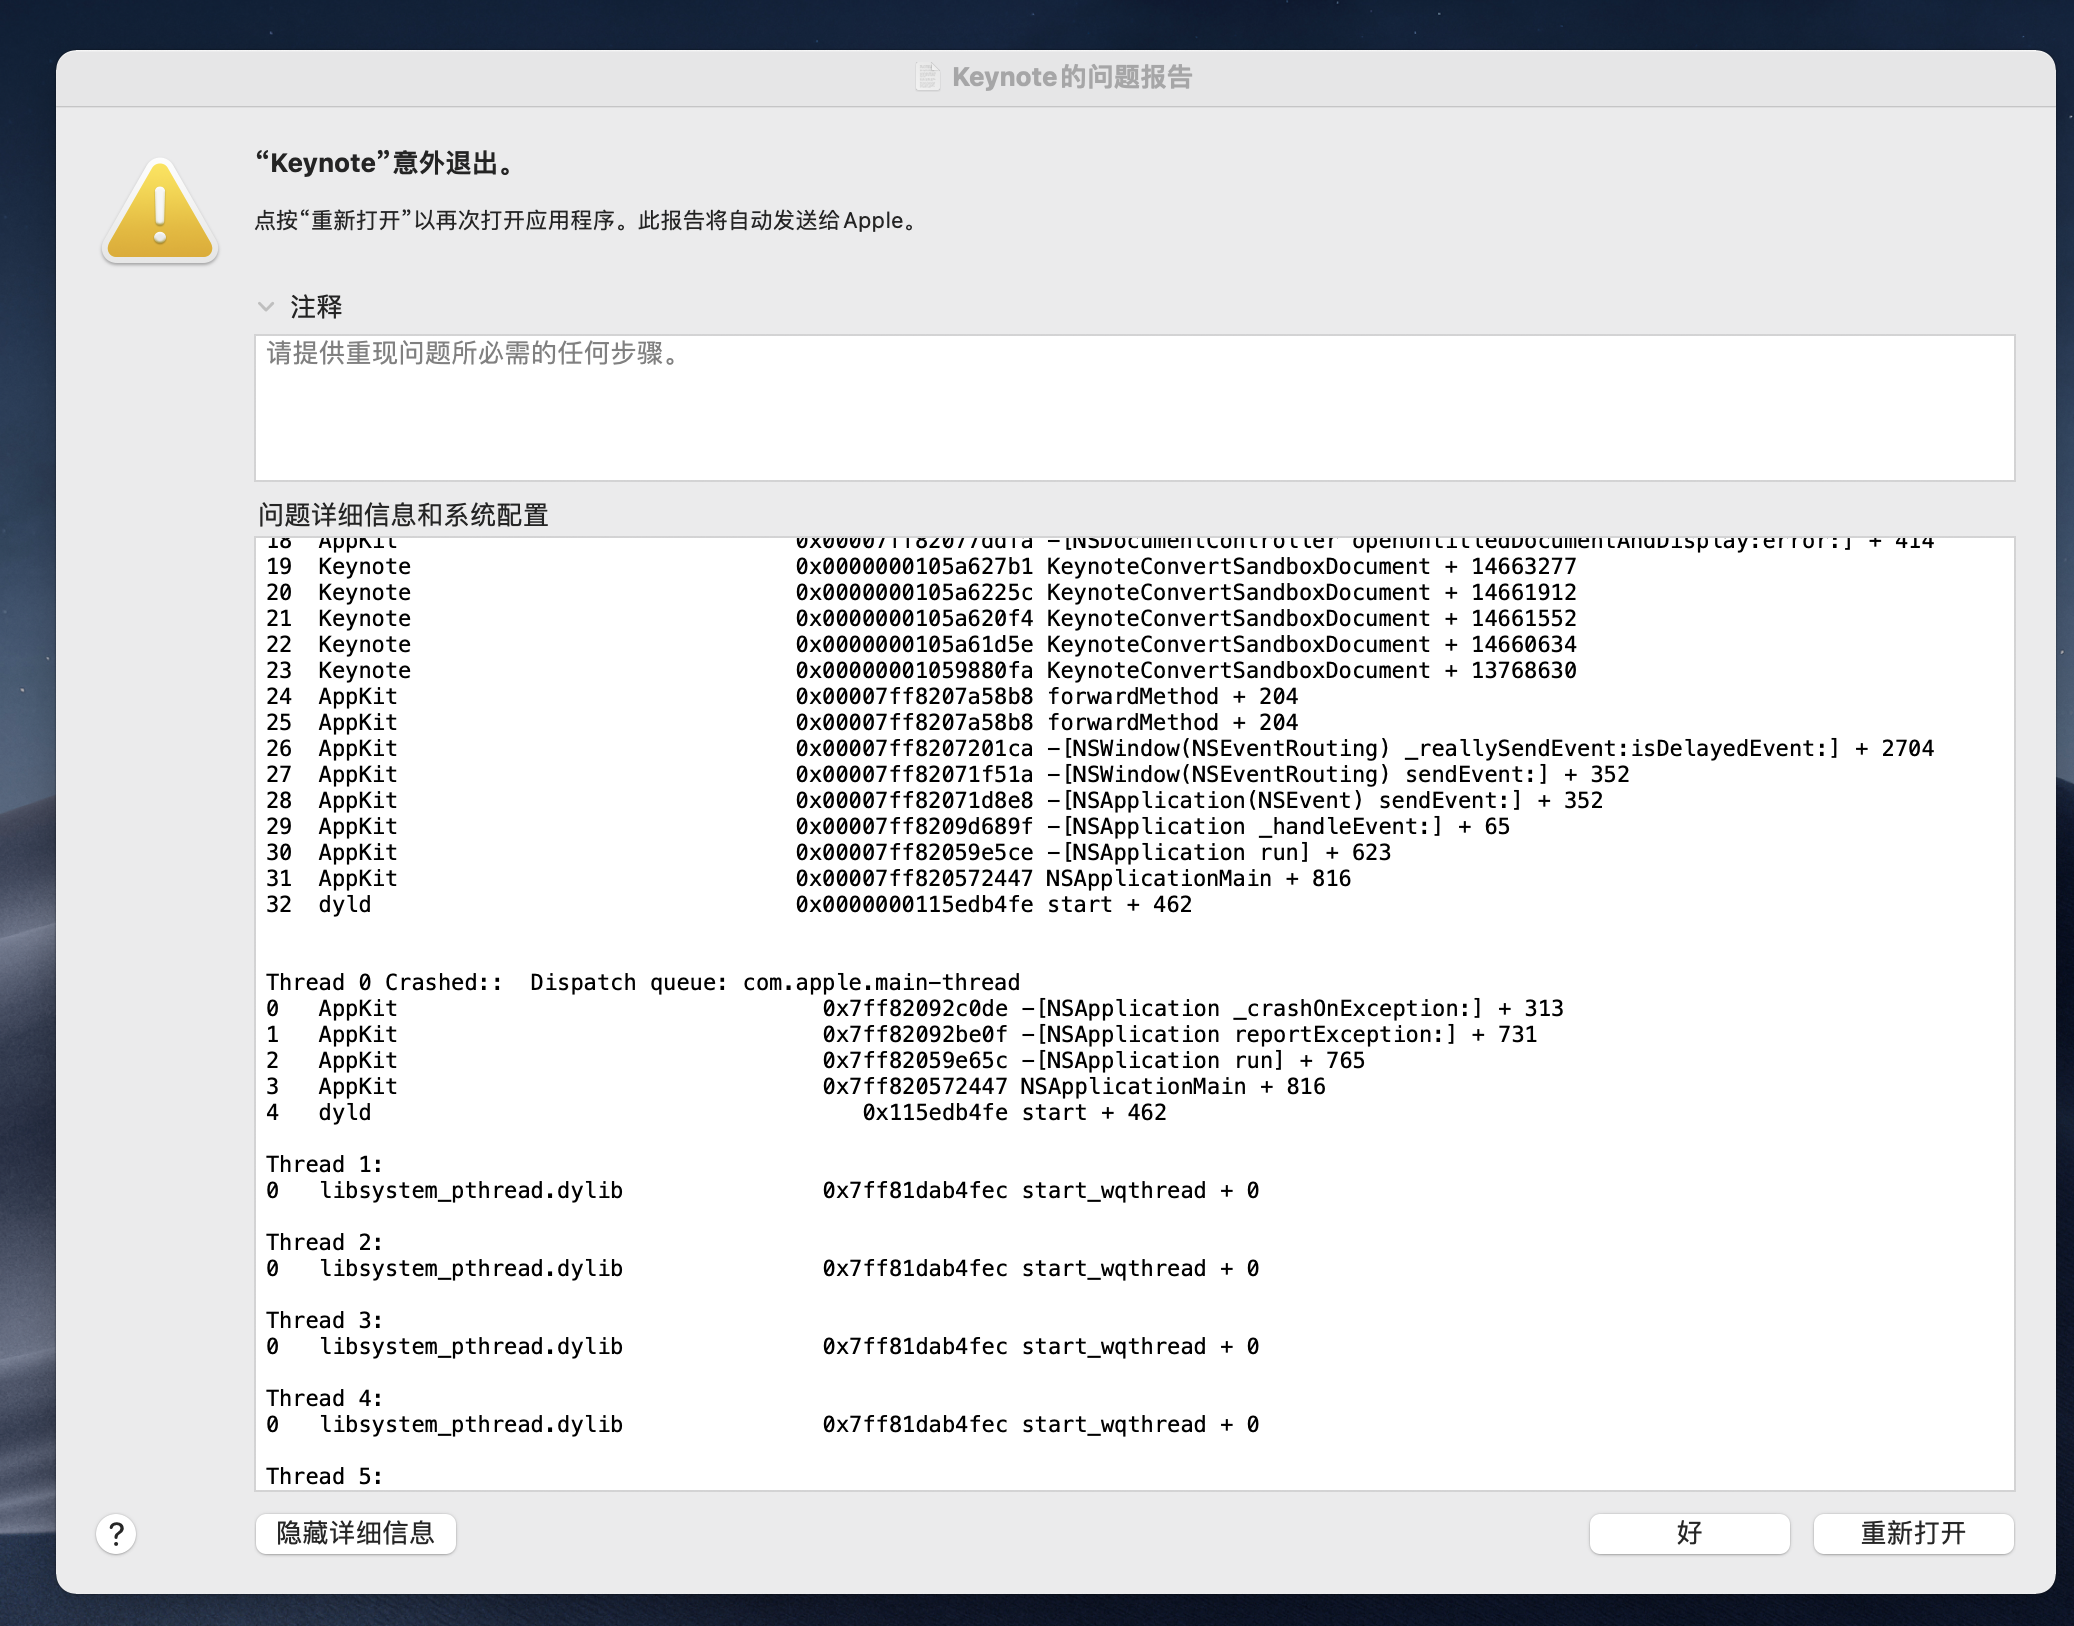Viewport: 2074px width, 1626px height.
Task: Click the "Thread 0 Crashed" line in log
Action: click(642, 982)
